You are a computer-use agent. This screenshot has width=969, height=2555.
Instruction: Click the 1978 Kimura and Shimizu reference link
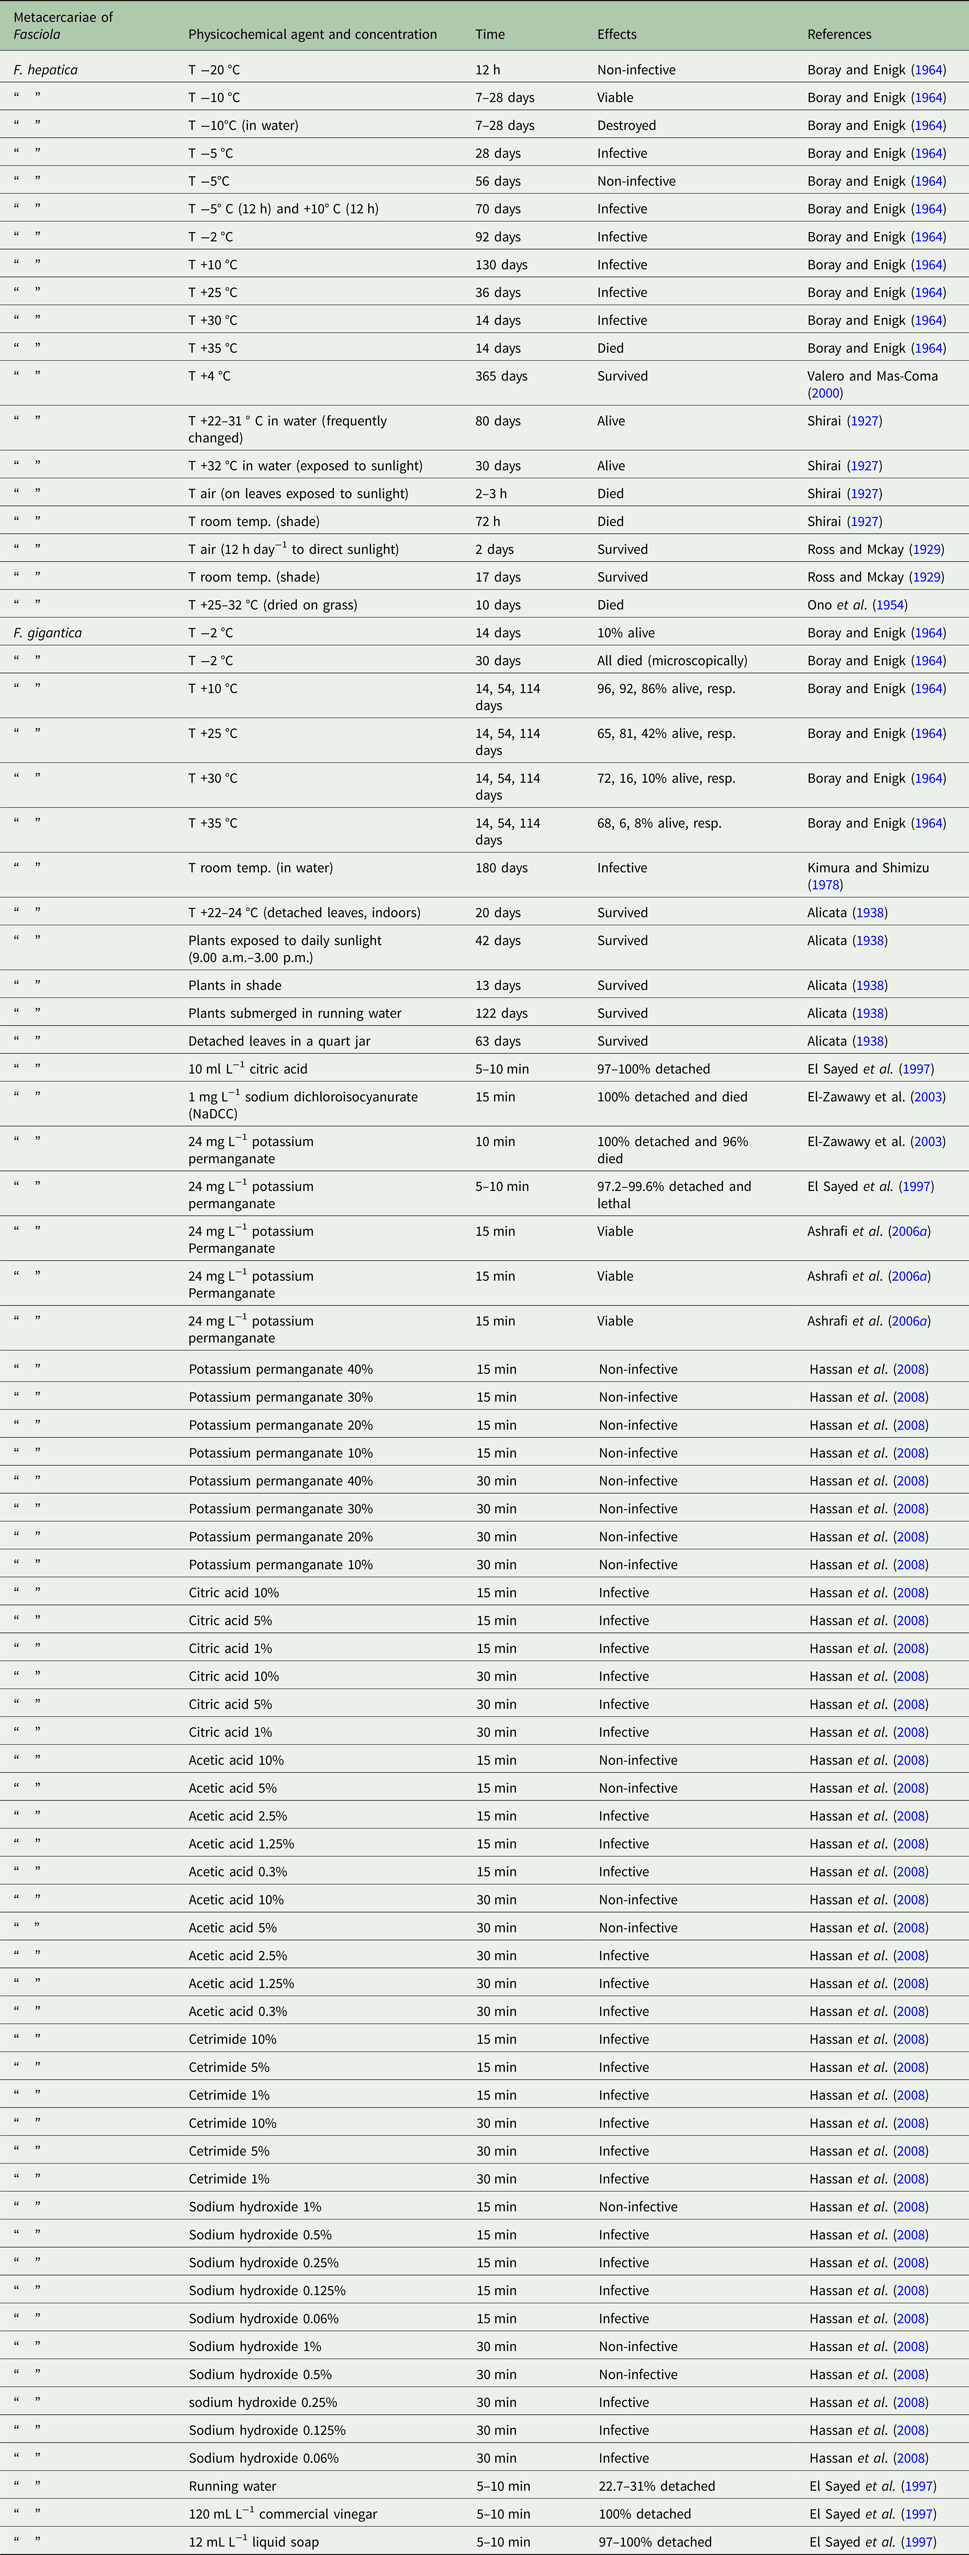[824, 885]
